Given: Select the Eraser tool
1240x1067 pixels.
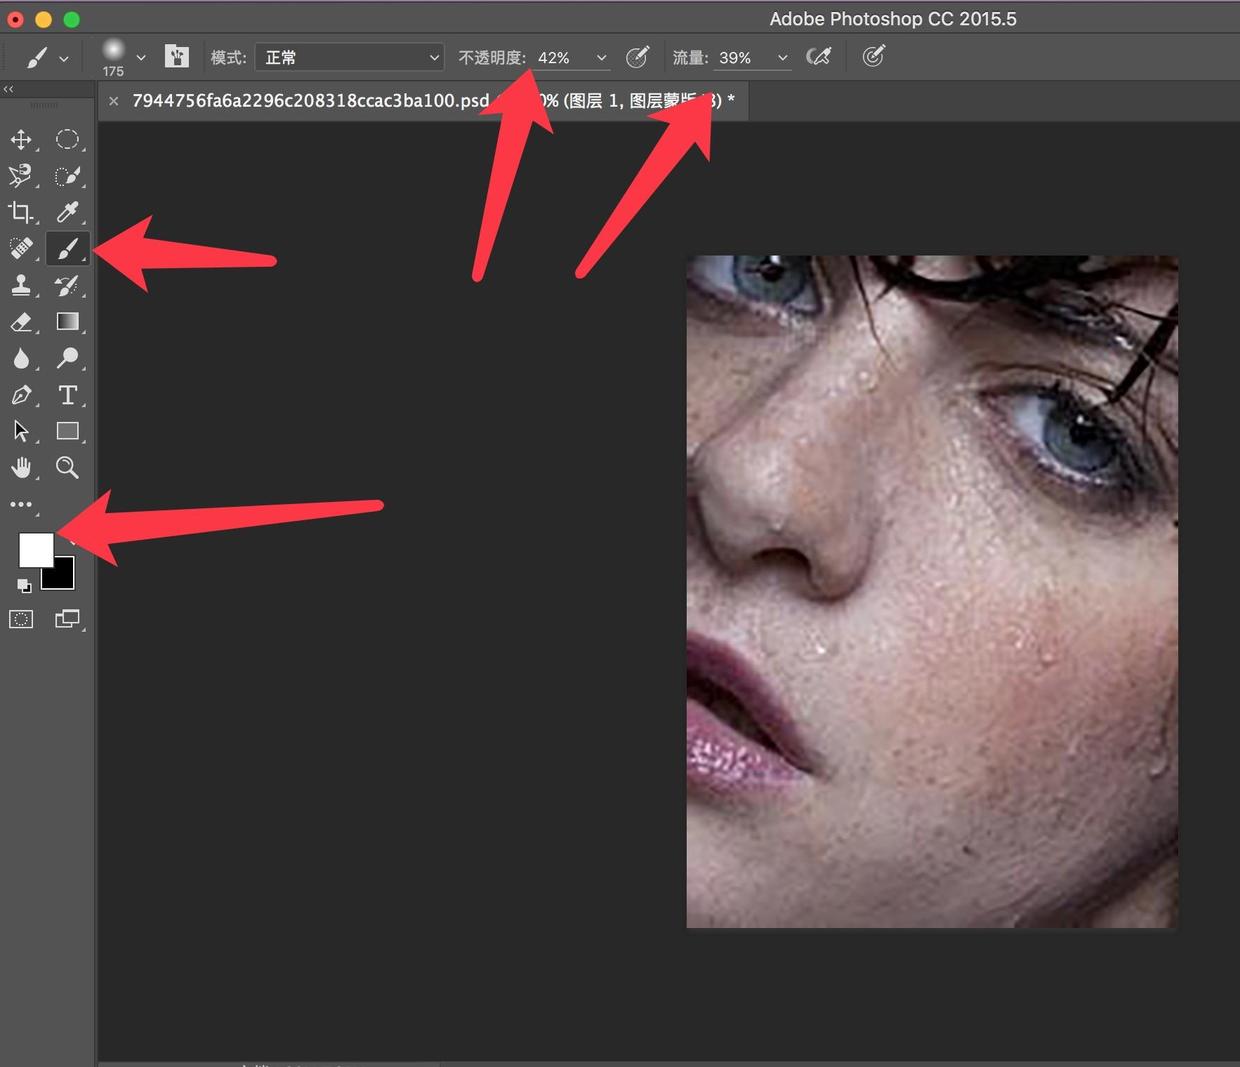Looking at the screenshot, I should click(20, 322).
